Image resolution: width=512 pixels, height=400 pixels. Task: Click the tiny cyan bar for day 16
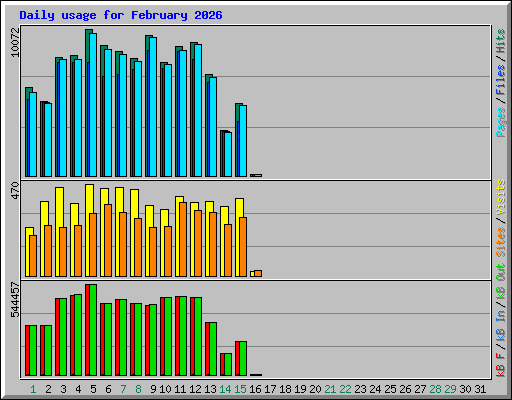click(x=258, y=175)
